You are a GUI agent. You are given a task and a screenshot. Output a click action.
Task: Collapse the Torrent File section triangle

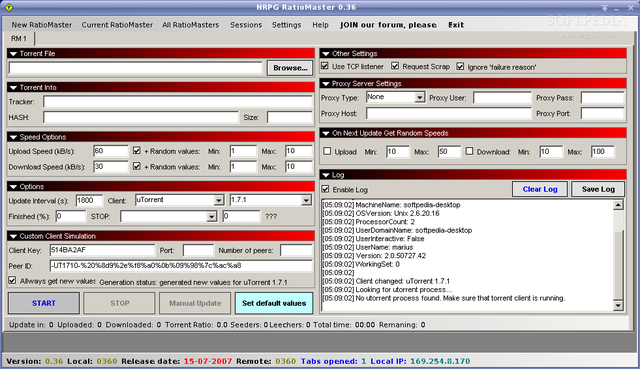point(13,54)
